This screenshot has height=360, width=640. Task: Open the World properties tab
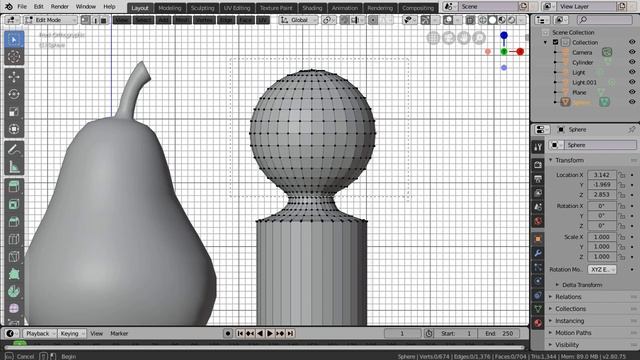[538, 221]
